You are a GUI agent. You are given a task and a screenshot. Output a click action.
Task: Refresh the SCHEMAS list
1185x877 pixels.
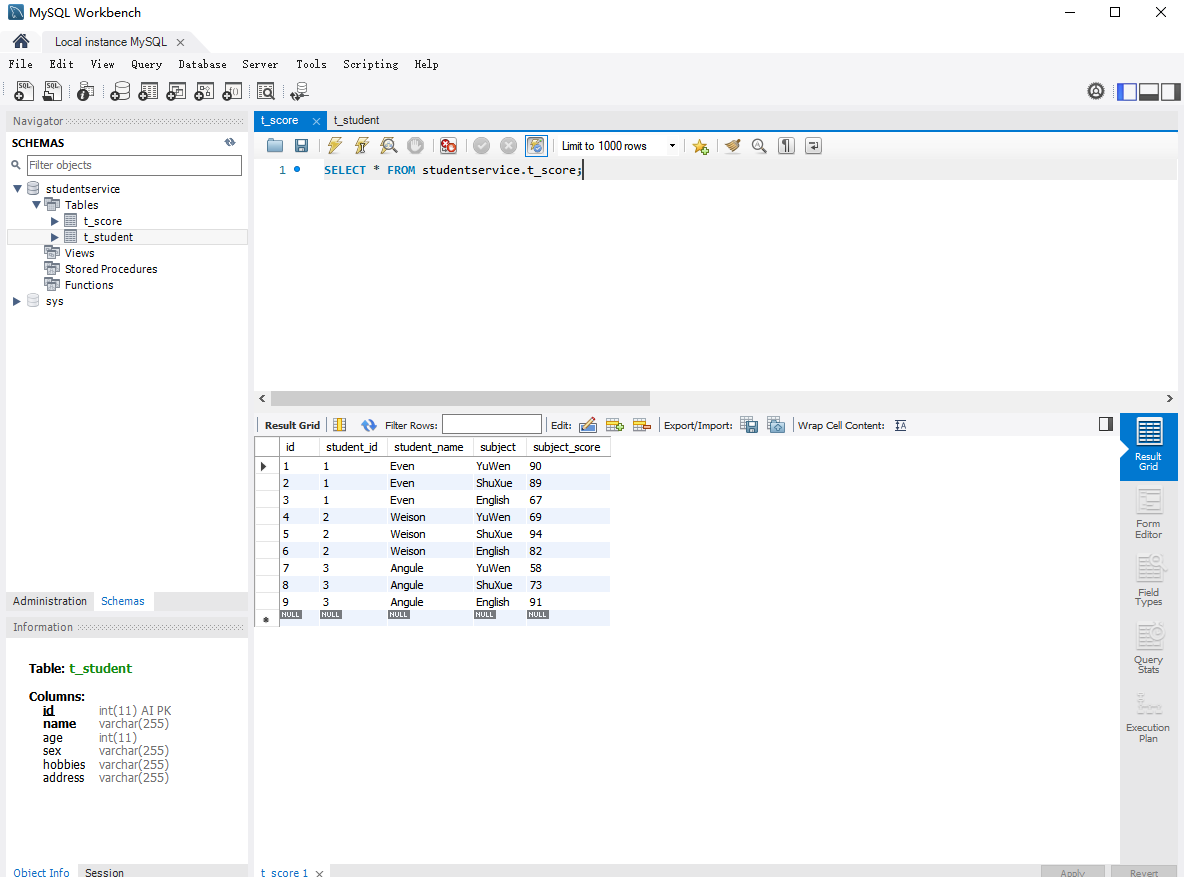(x=230, y=142)
